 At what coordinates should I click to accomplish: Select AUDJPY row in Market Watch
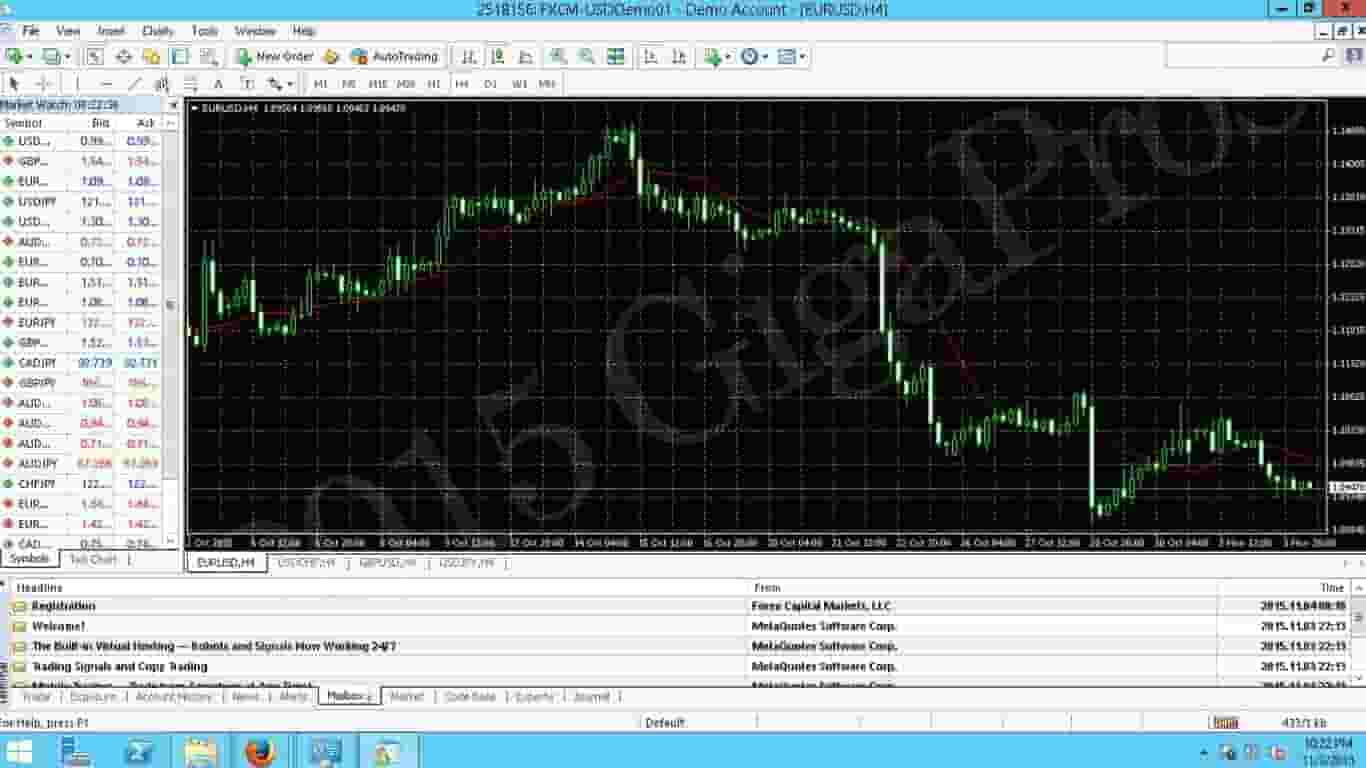coord(82,464)
